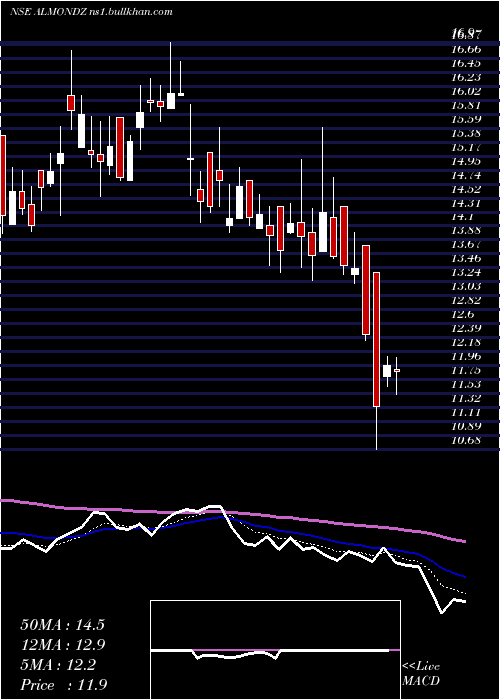This screenshot has width=500, height=700.
Task: Click the 14.95 price label
Action: (466, 161)
